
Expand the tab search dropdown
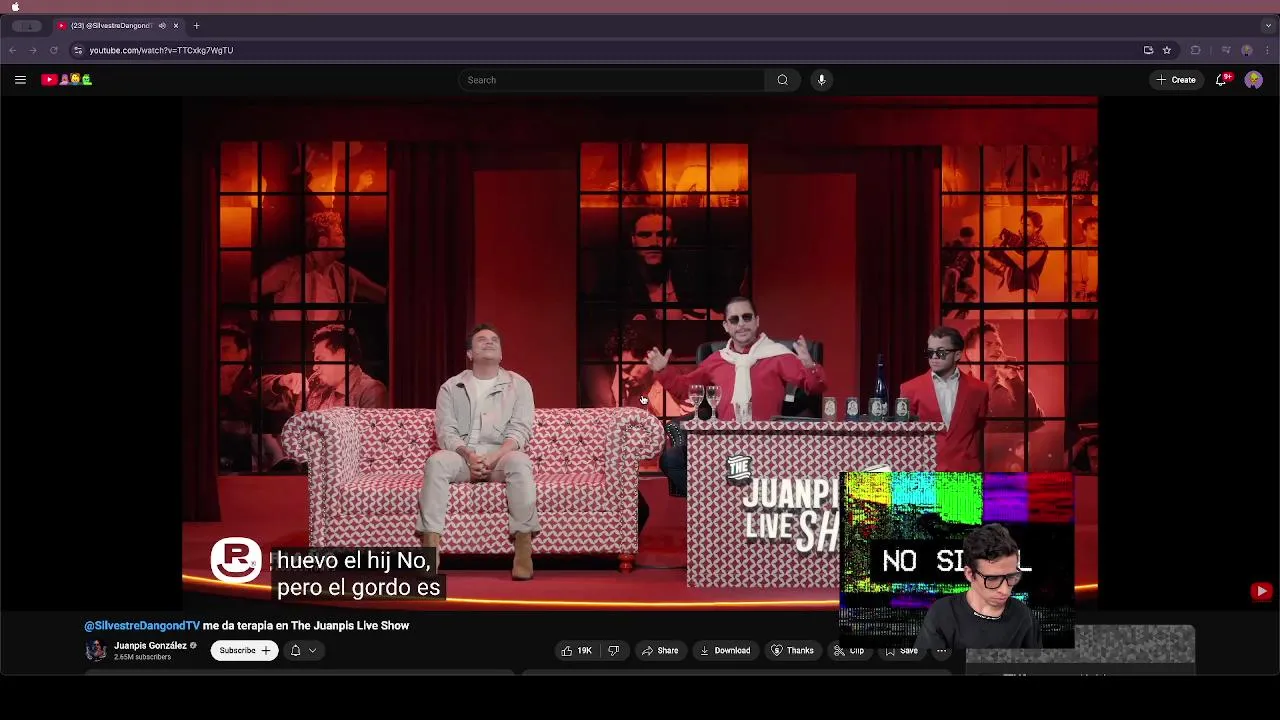tap(1267, 25)
